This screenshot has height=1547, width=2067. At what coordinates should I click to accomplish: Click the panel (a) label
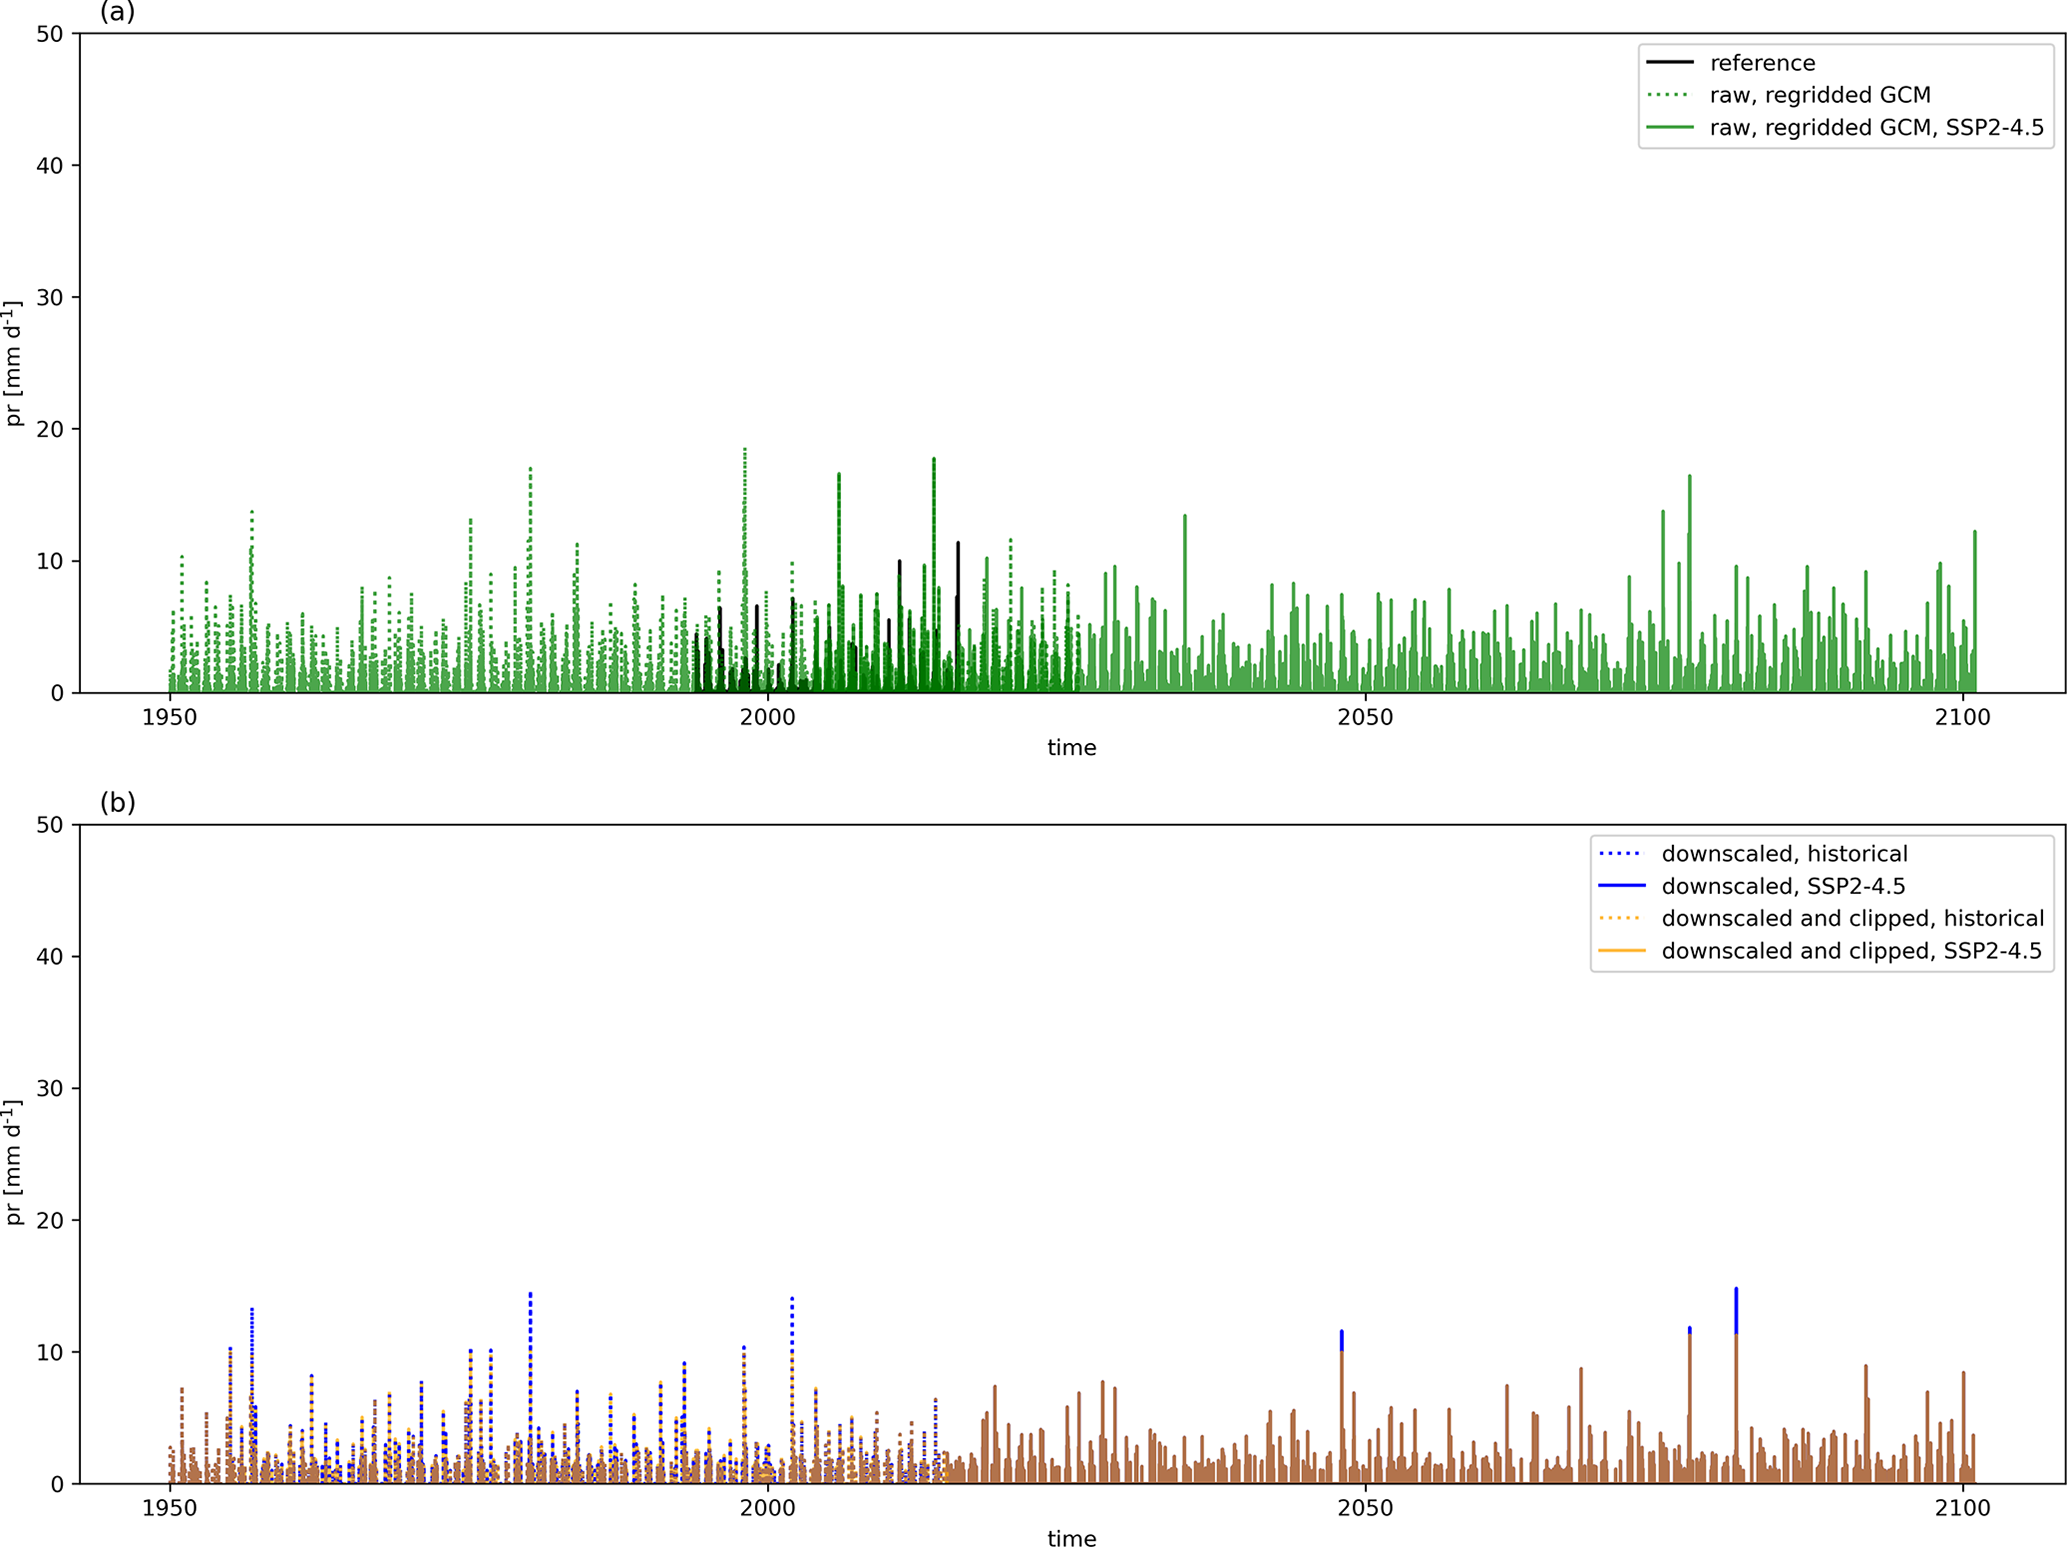[117, 12]
